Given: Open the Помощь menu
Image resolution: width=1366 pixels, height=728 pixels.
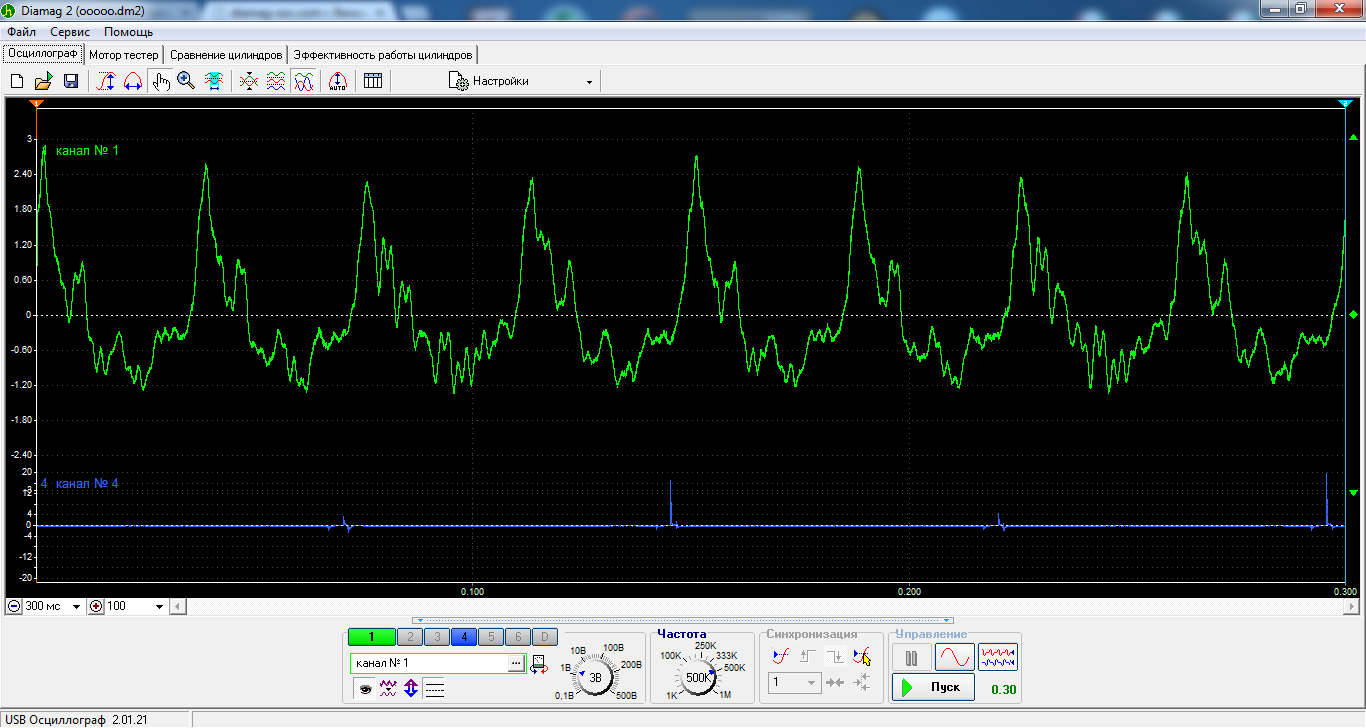Looking at the screenshot, I should tap(129, 32).
